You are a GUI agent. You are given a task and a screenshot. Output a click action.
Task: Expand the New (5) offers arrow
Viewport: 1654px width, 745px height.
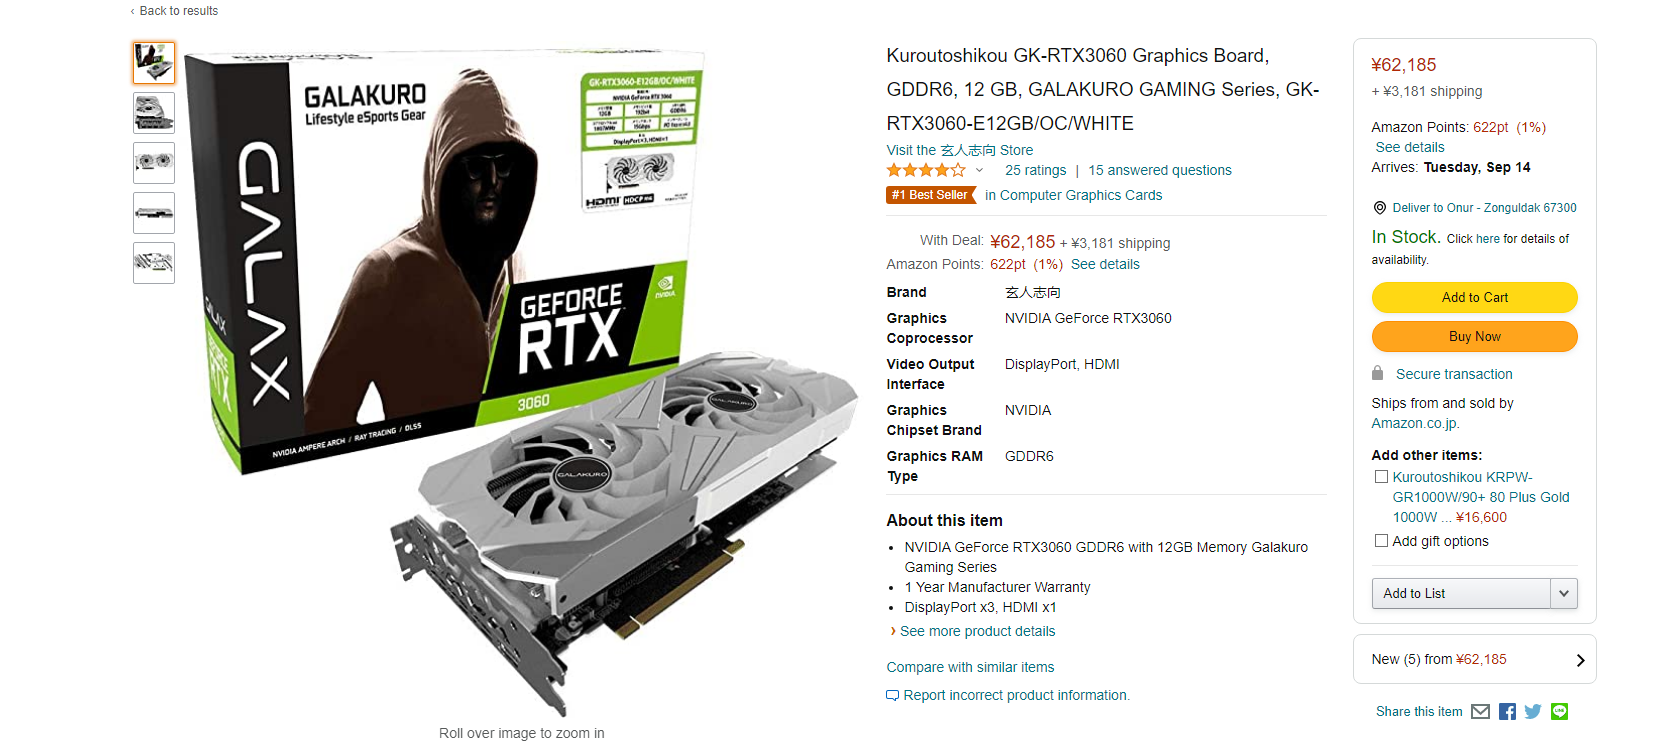1580,660
